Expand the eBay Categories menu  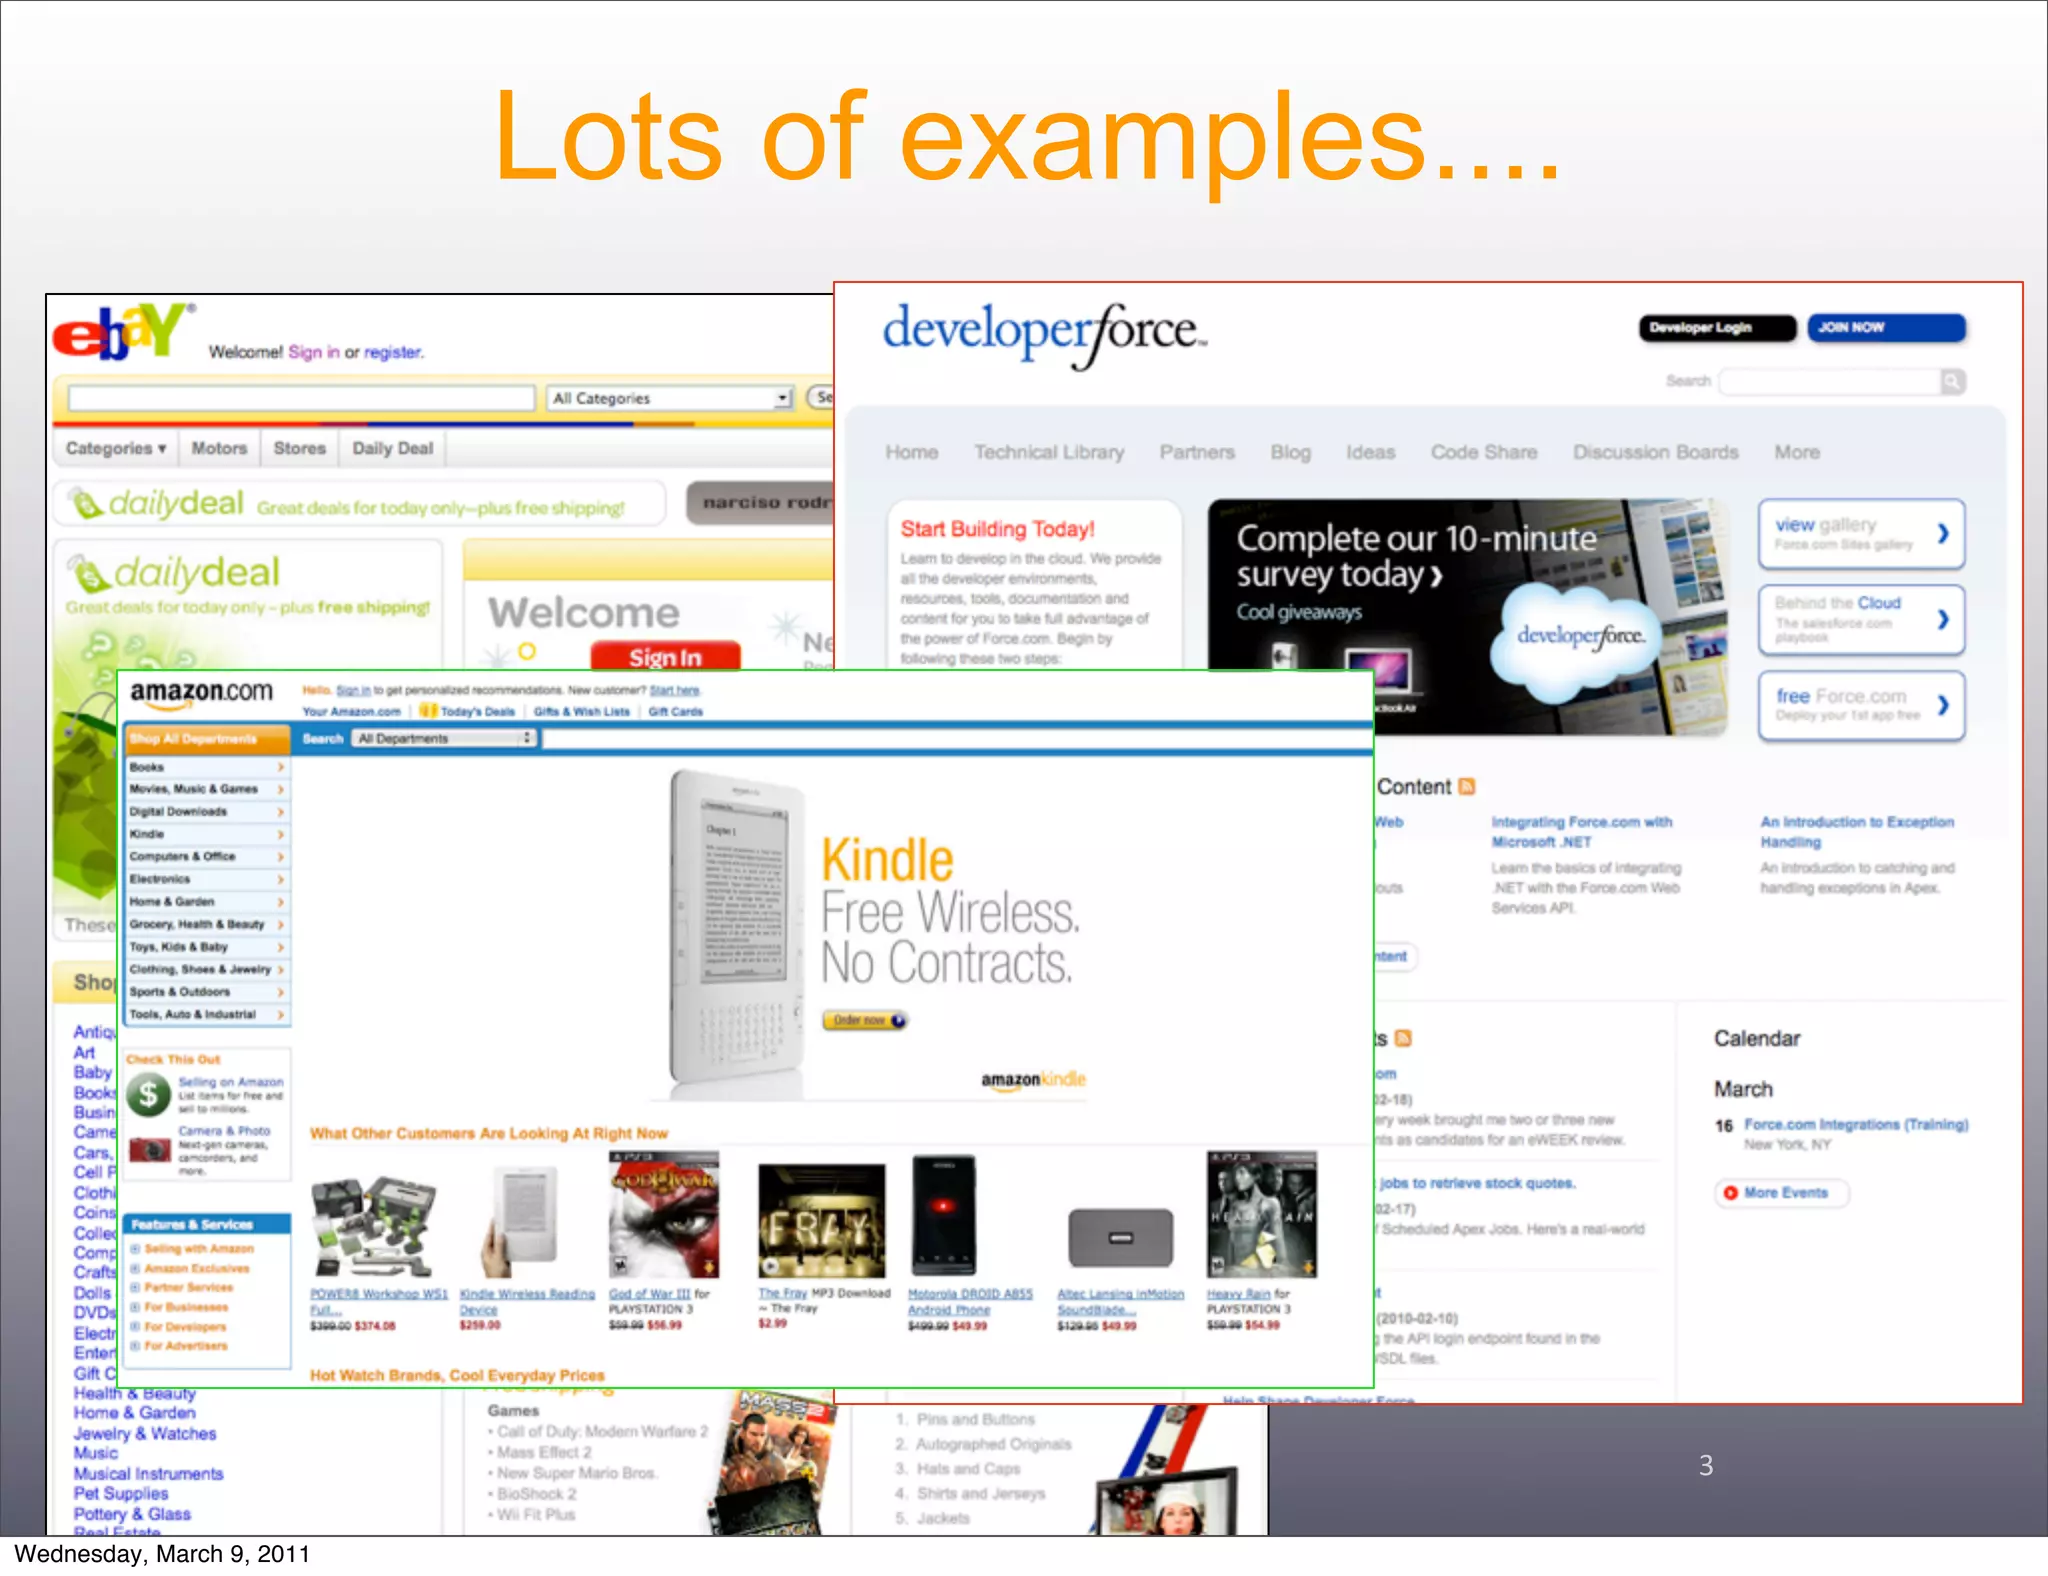point(116,448)
